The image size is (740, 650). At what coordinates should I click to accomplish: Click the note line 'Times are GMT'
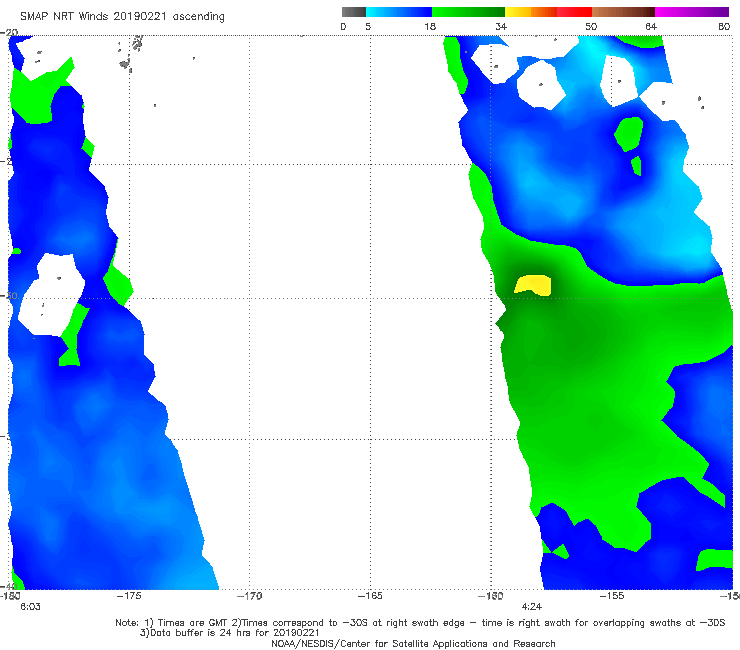click(185, 623)
